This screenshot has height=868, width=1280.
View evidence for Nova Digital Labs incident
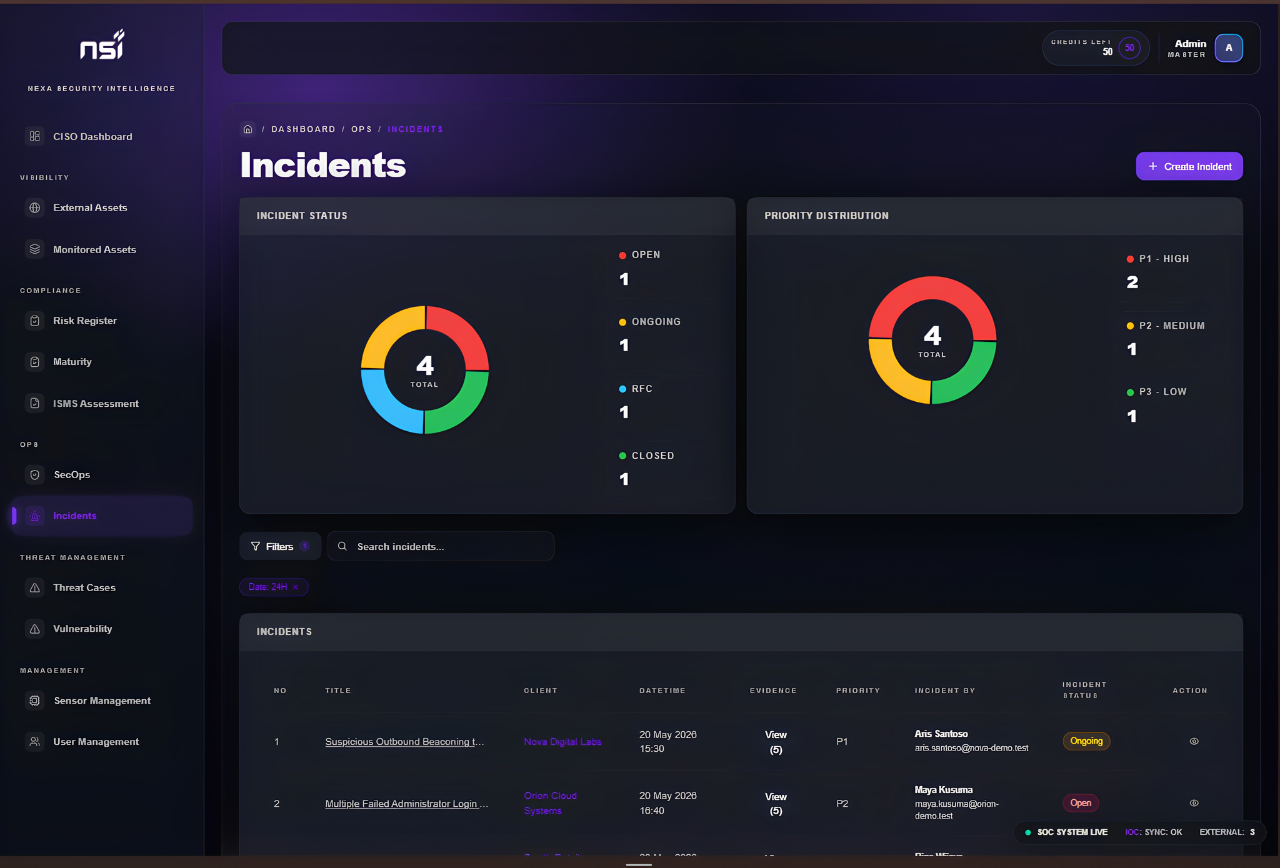coord(776,742)
